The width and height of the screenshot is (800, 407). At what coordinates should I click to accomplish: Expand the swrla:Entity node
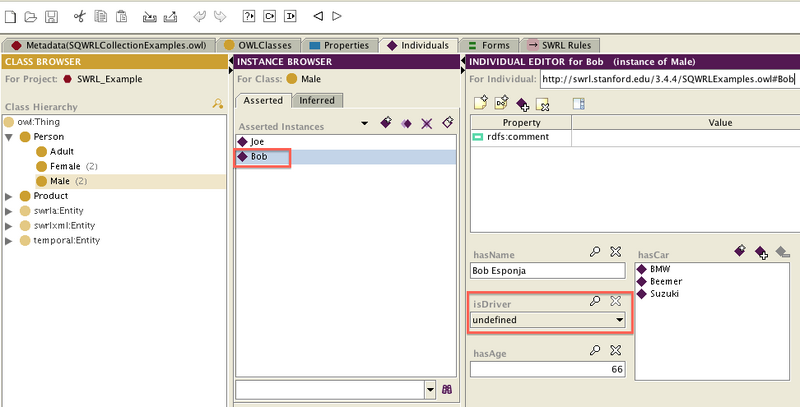tap(9, 211)
